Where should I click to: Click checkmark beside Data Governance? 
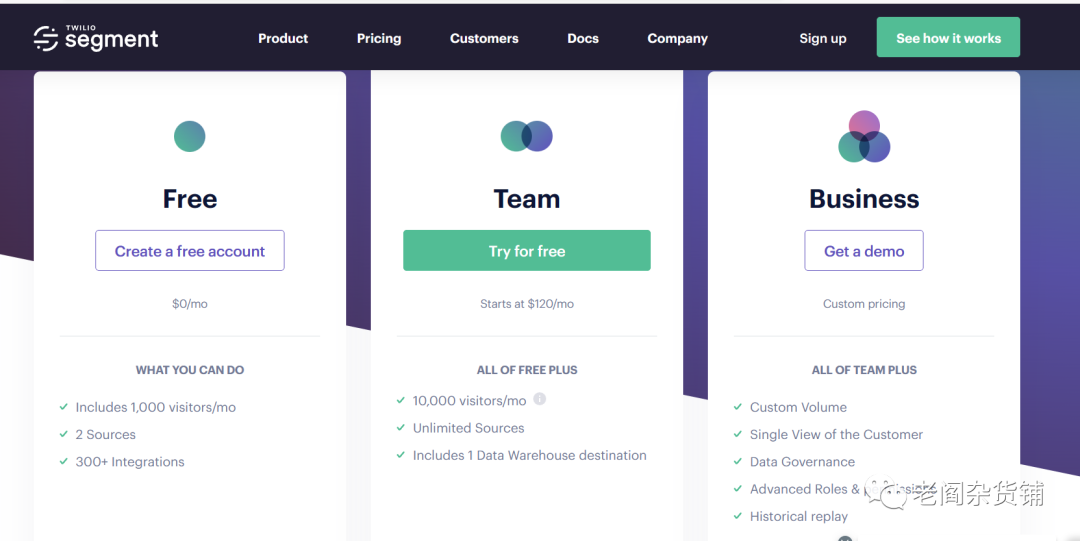click(x=738, y=461)
